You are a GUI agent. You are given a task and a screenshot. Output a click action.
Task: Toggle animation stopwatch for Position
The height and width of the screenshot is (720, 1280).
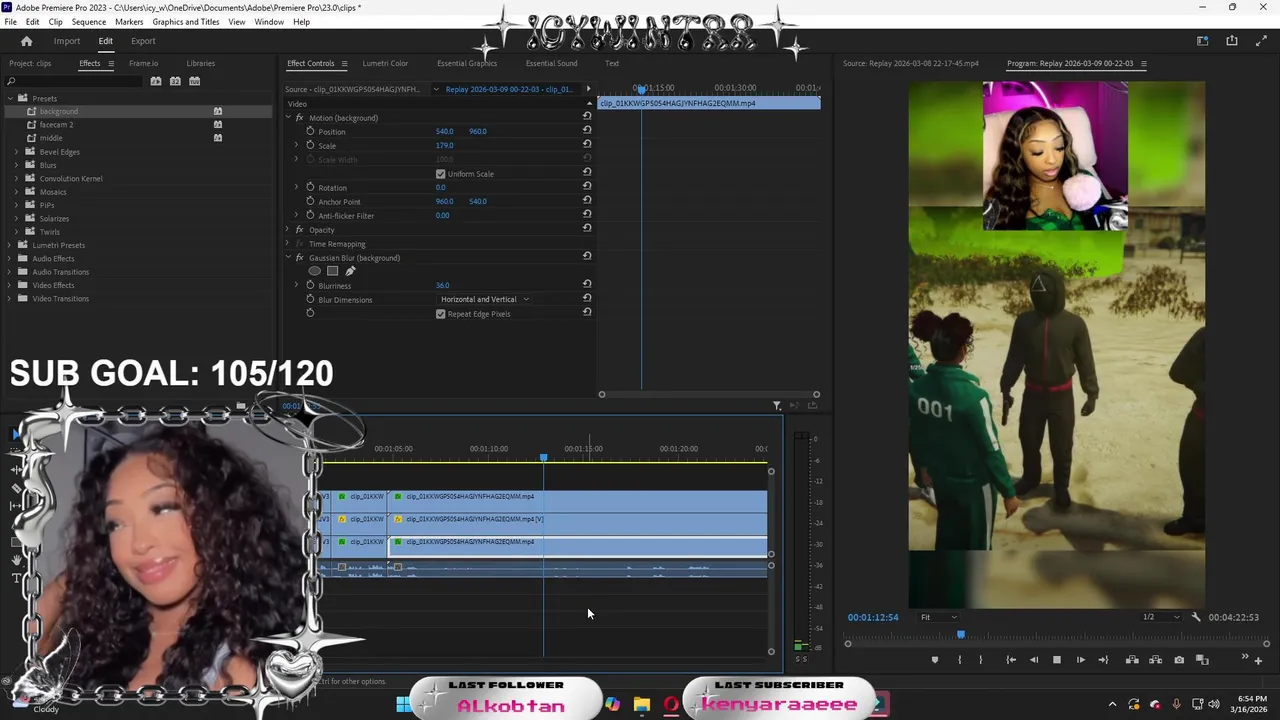click(x=310, y=131)
